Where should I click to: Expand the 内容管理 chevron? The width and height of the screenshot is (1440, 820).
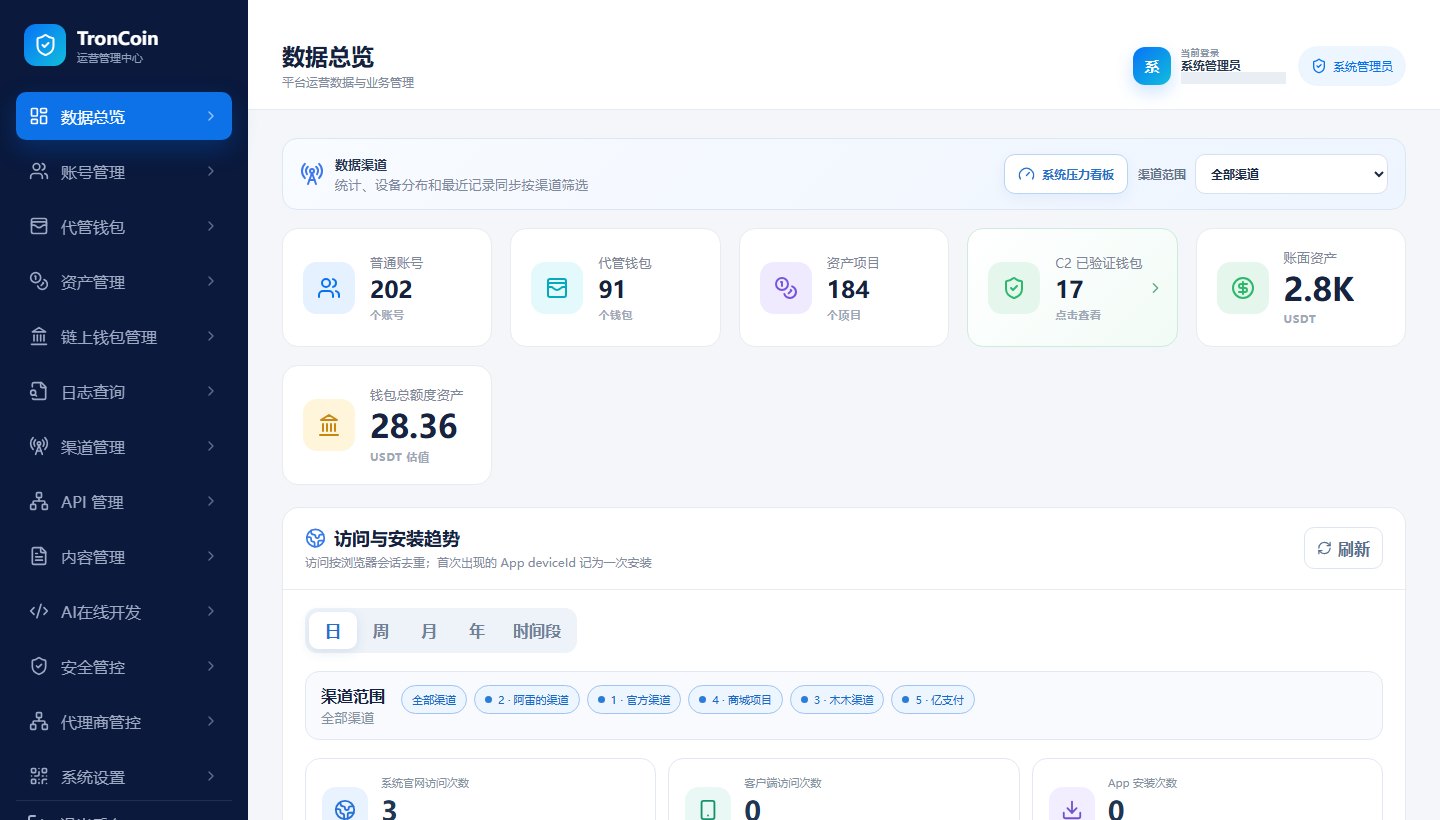pyautogui.click(x=211, y=556)
